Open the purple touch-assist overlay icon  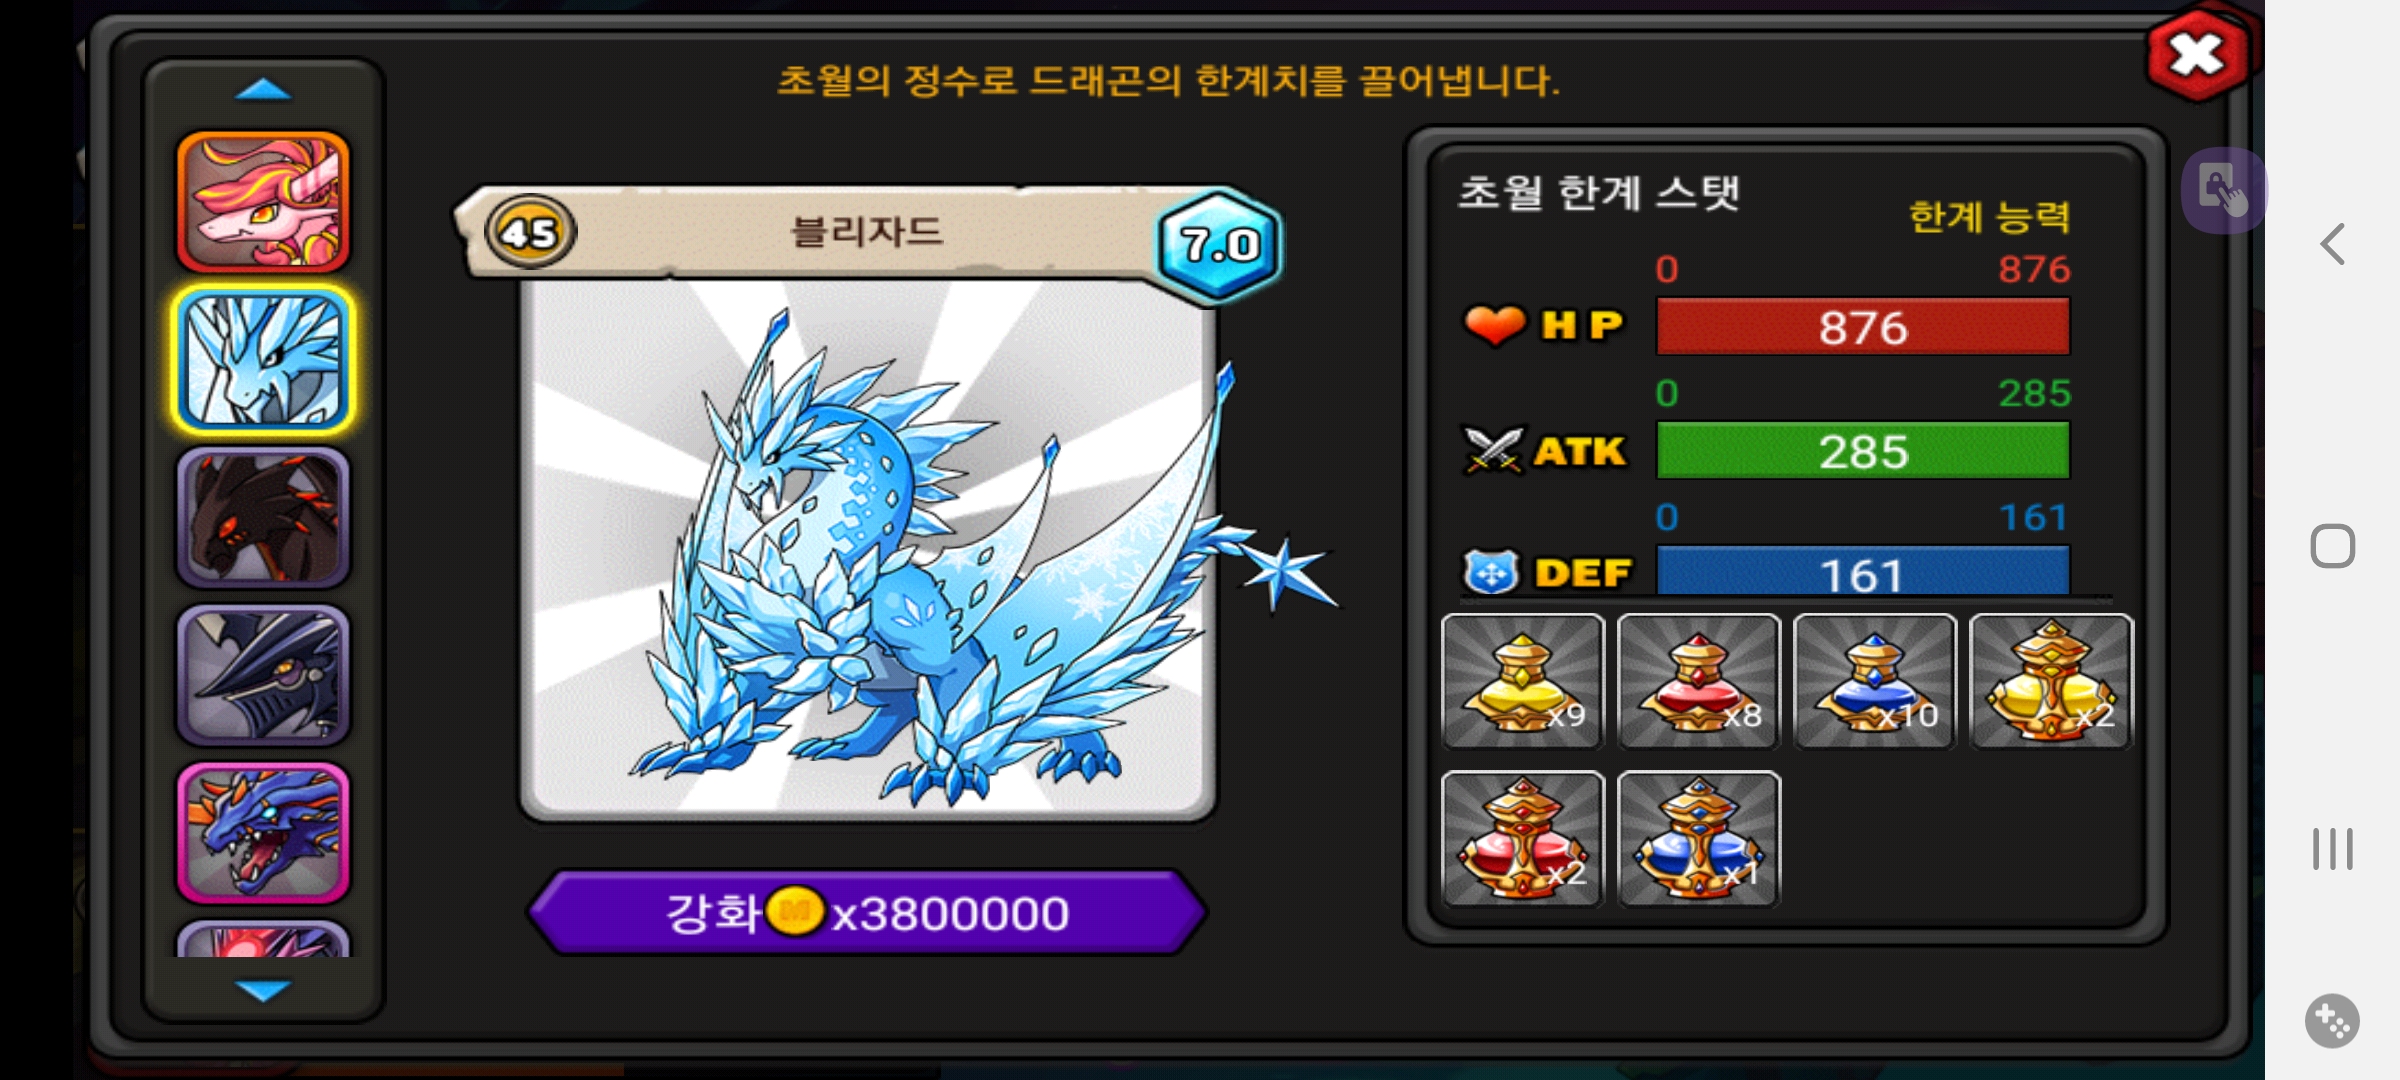pos(2222,190)
